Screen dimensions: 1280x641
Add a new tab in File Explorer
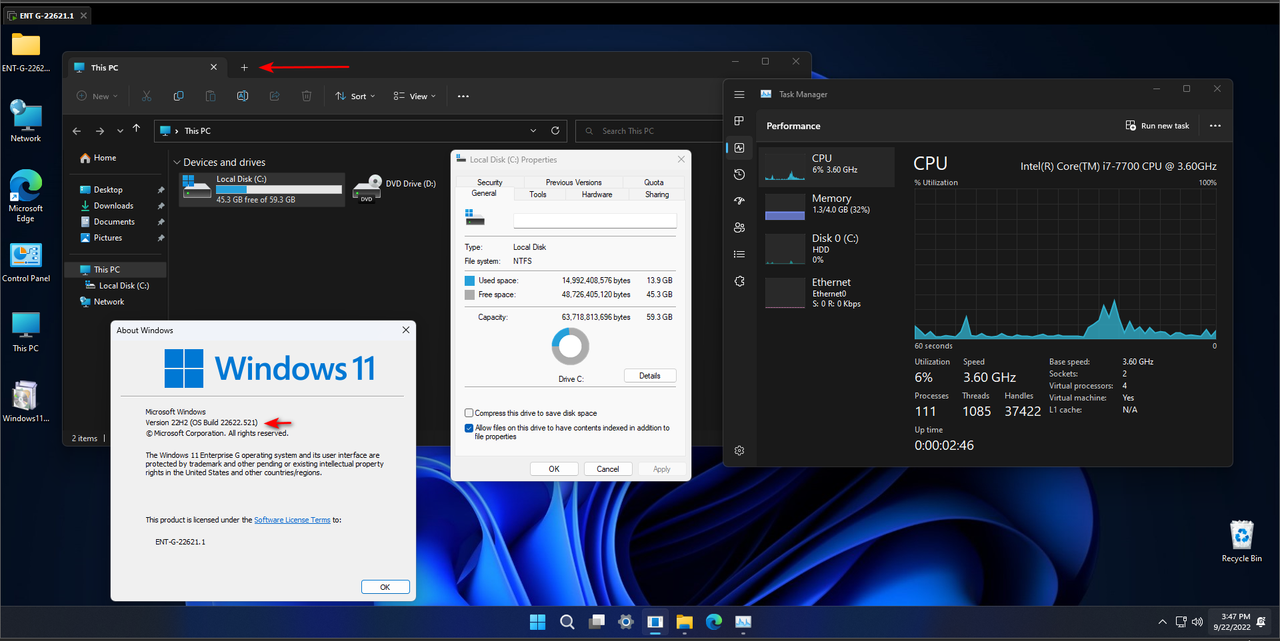[244, 67]
